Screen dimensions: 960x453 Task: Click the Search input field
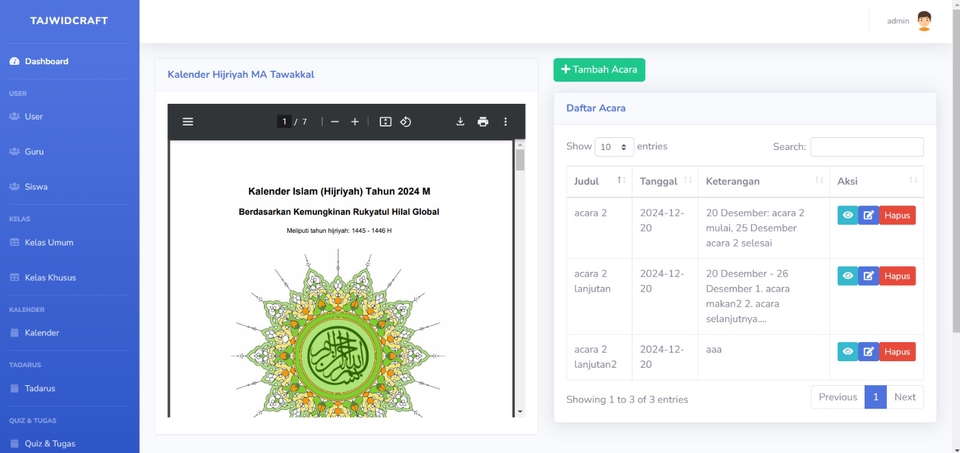coord(866,147)
